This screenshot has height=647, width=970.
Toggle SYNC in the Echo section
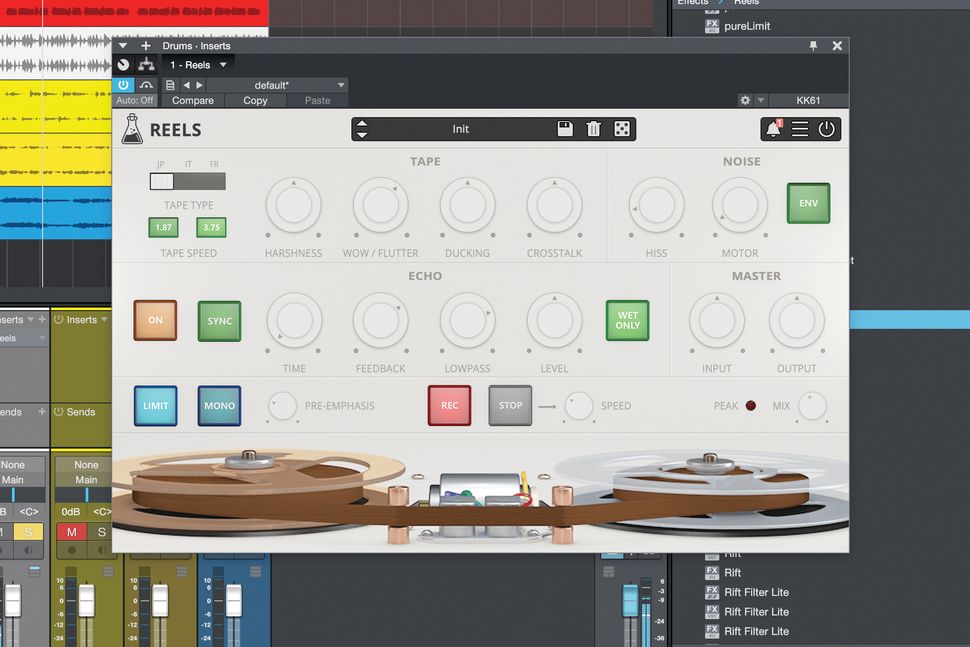point(219,320)
